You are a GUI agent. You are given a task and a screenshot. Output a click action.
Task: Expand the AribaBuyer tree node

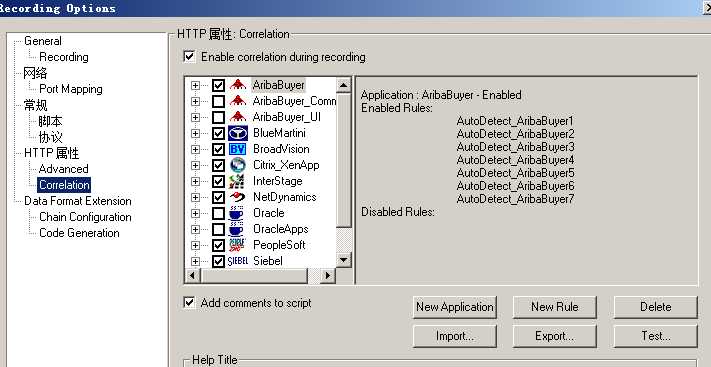[195, 85]
